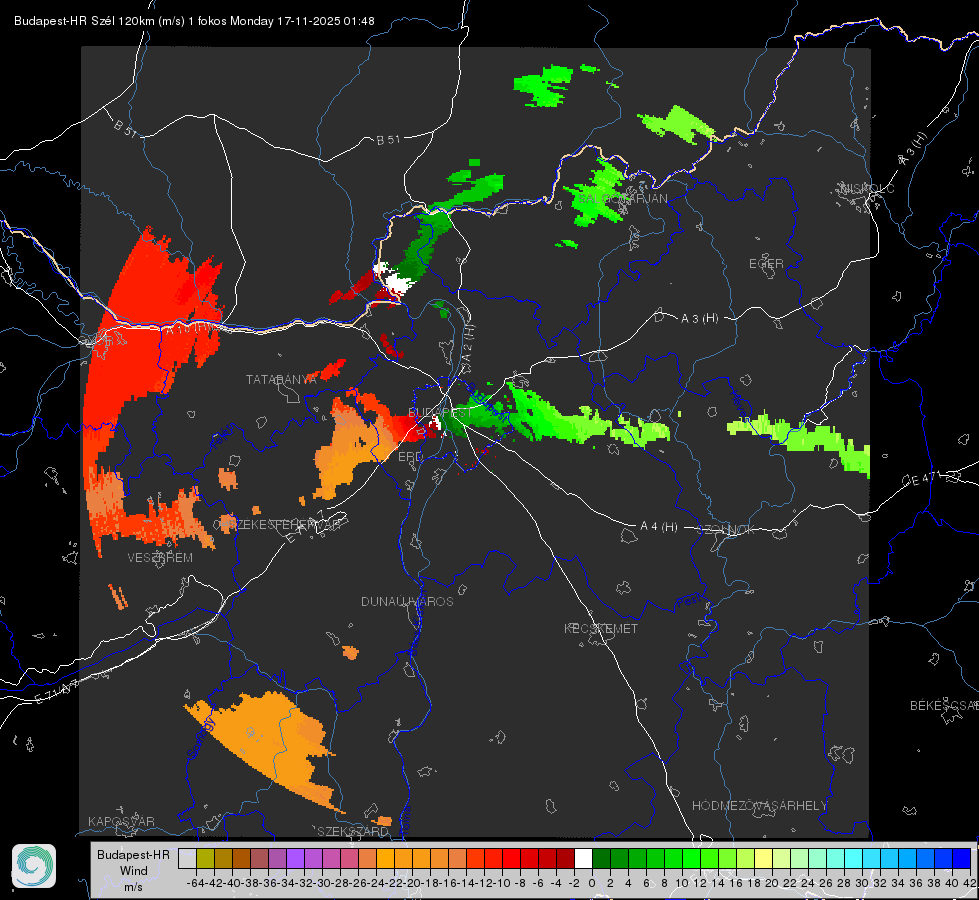Select the dark red swatch between -4 and -2
979x900 pixels.
pyautogui.click(x=565, y=859)
